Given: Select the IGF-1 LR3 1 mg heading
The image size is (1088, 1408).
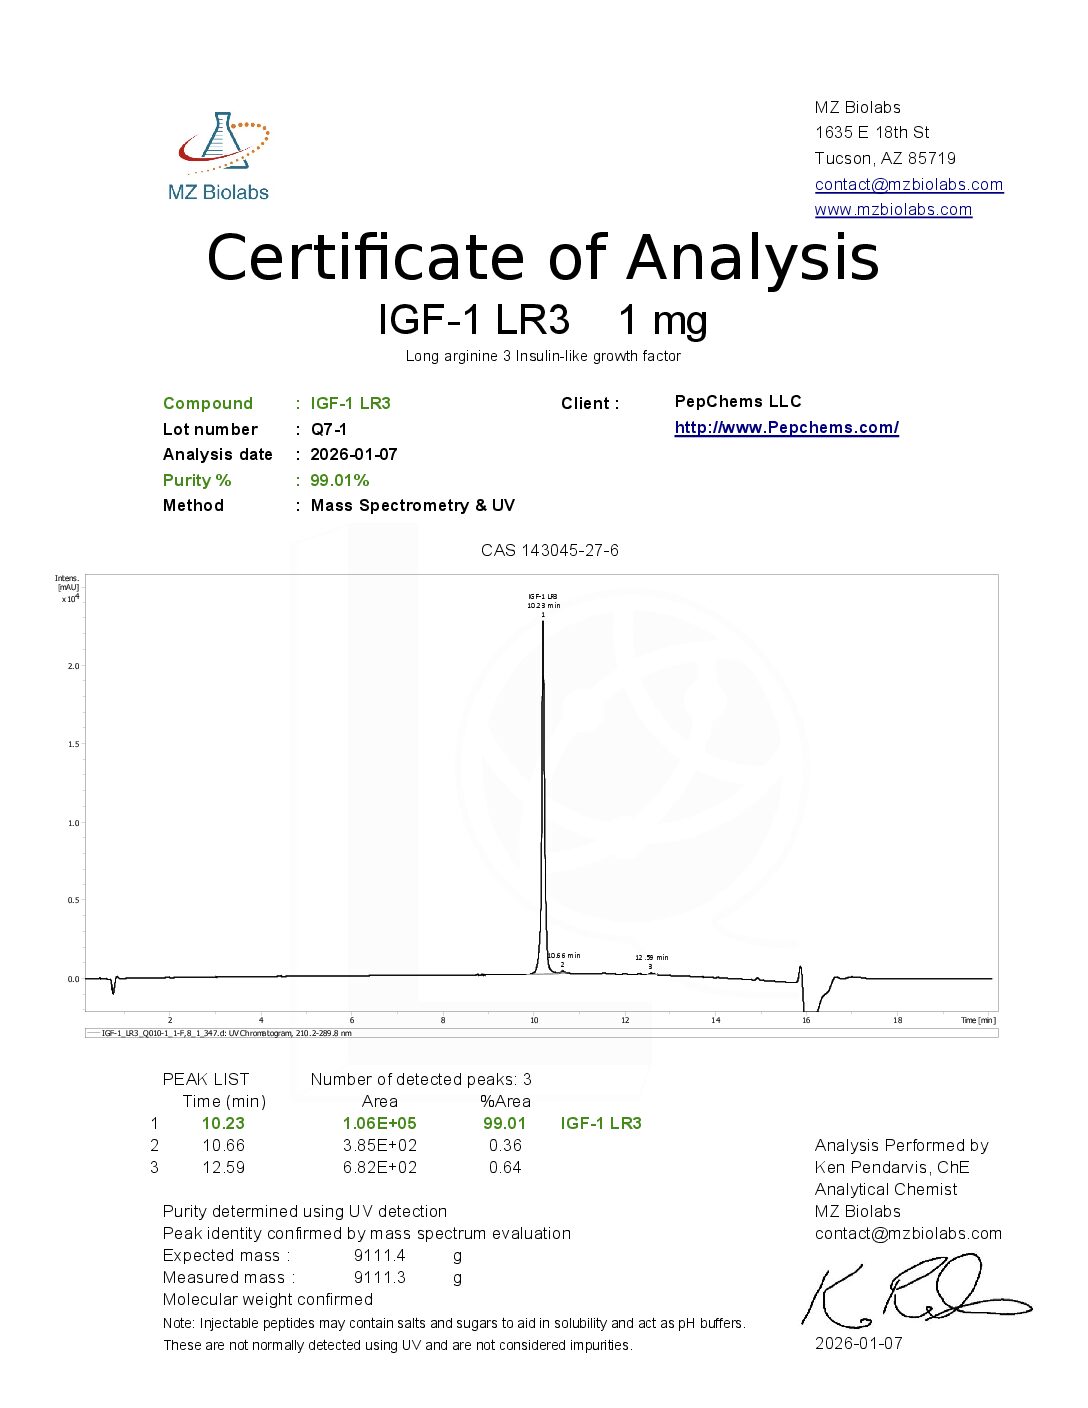Looking at the screenshot, I should click(x=543, y=320).
